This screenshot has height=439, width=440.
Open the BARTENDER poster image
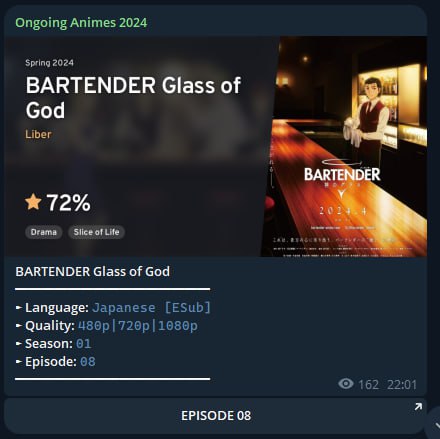point(344,146)
